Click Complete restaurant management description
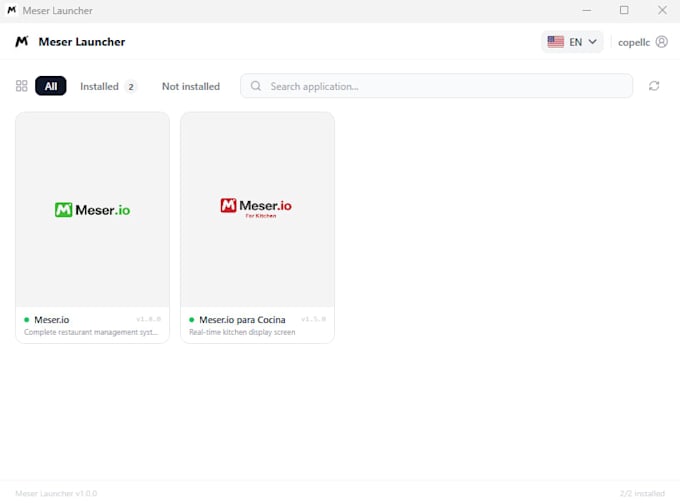 pos(91,332)
